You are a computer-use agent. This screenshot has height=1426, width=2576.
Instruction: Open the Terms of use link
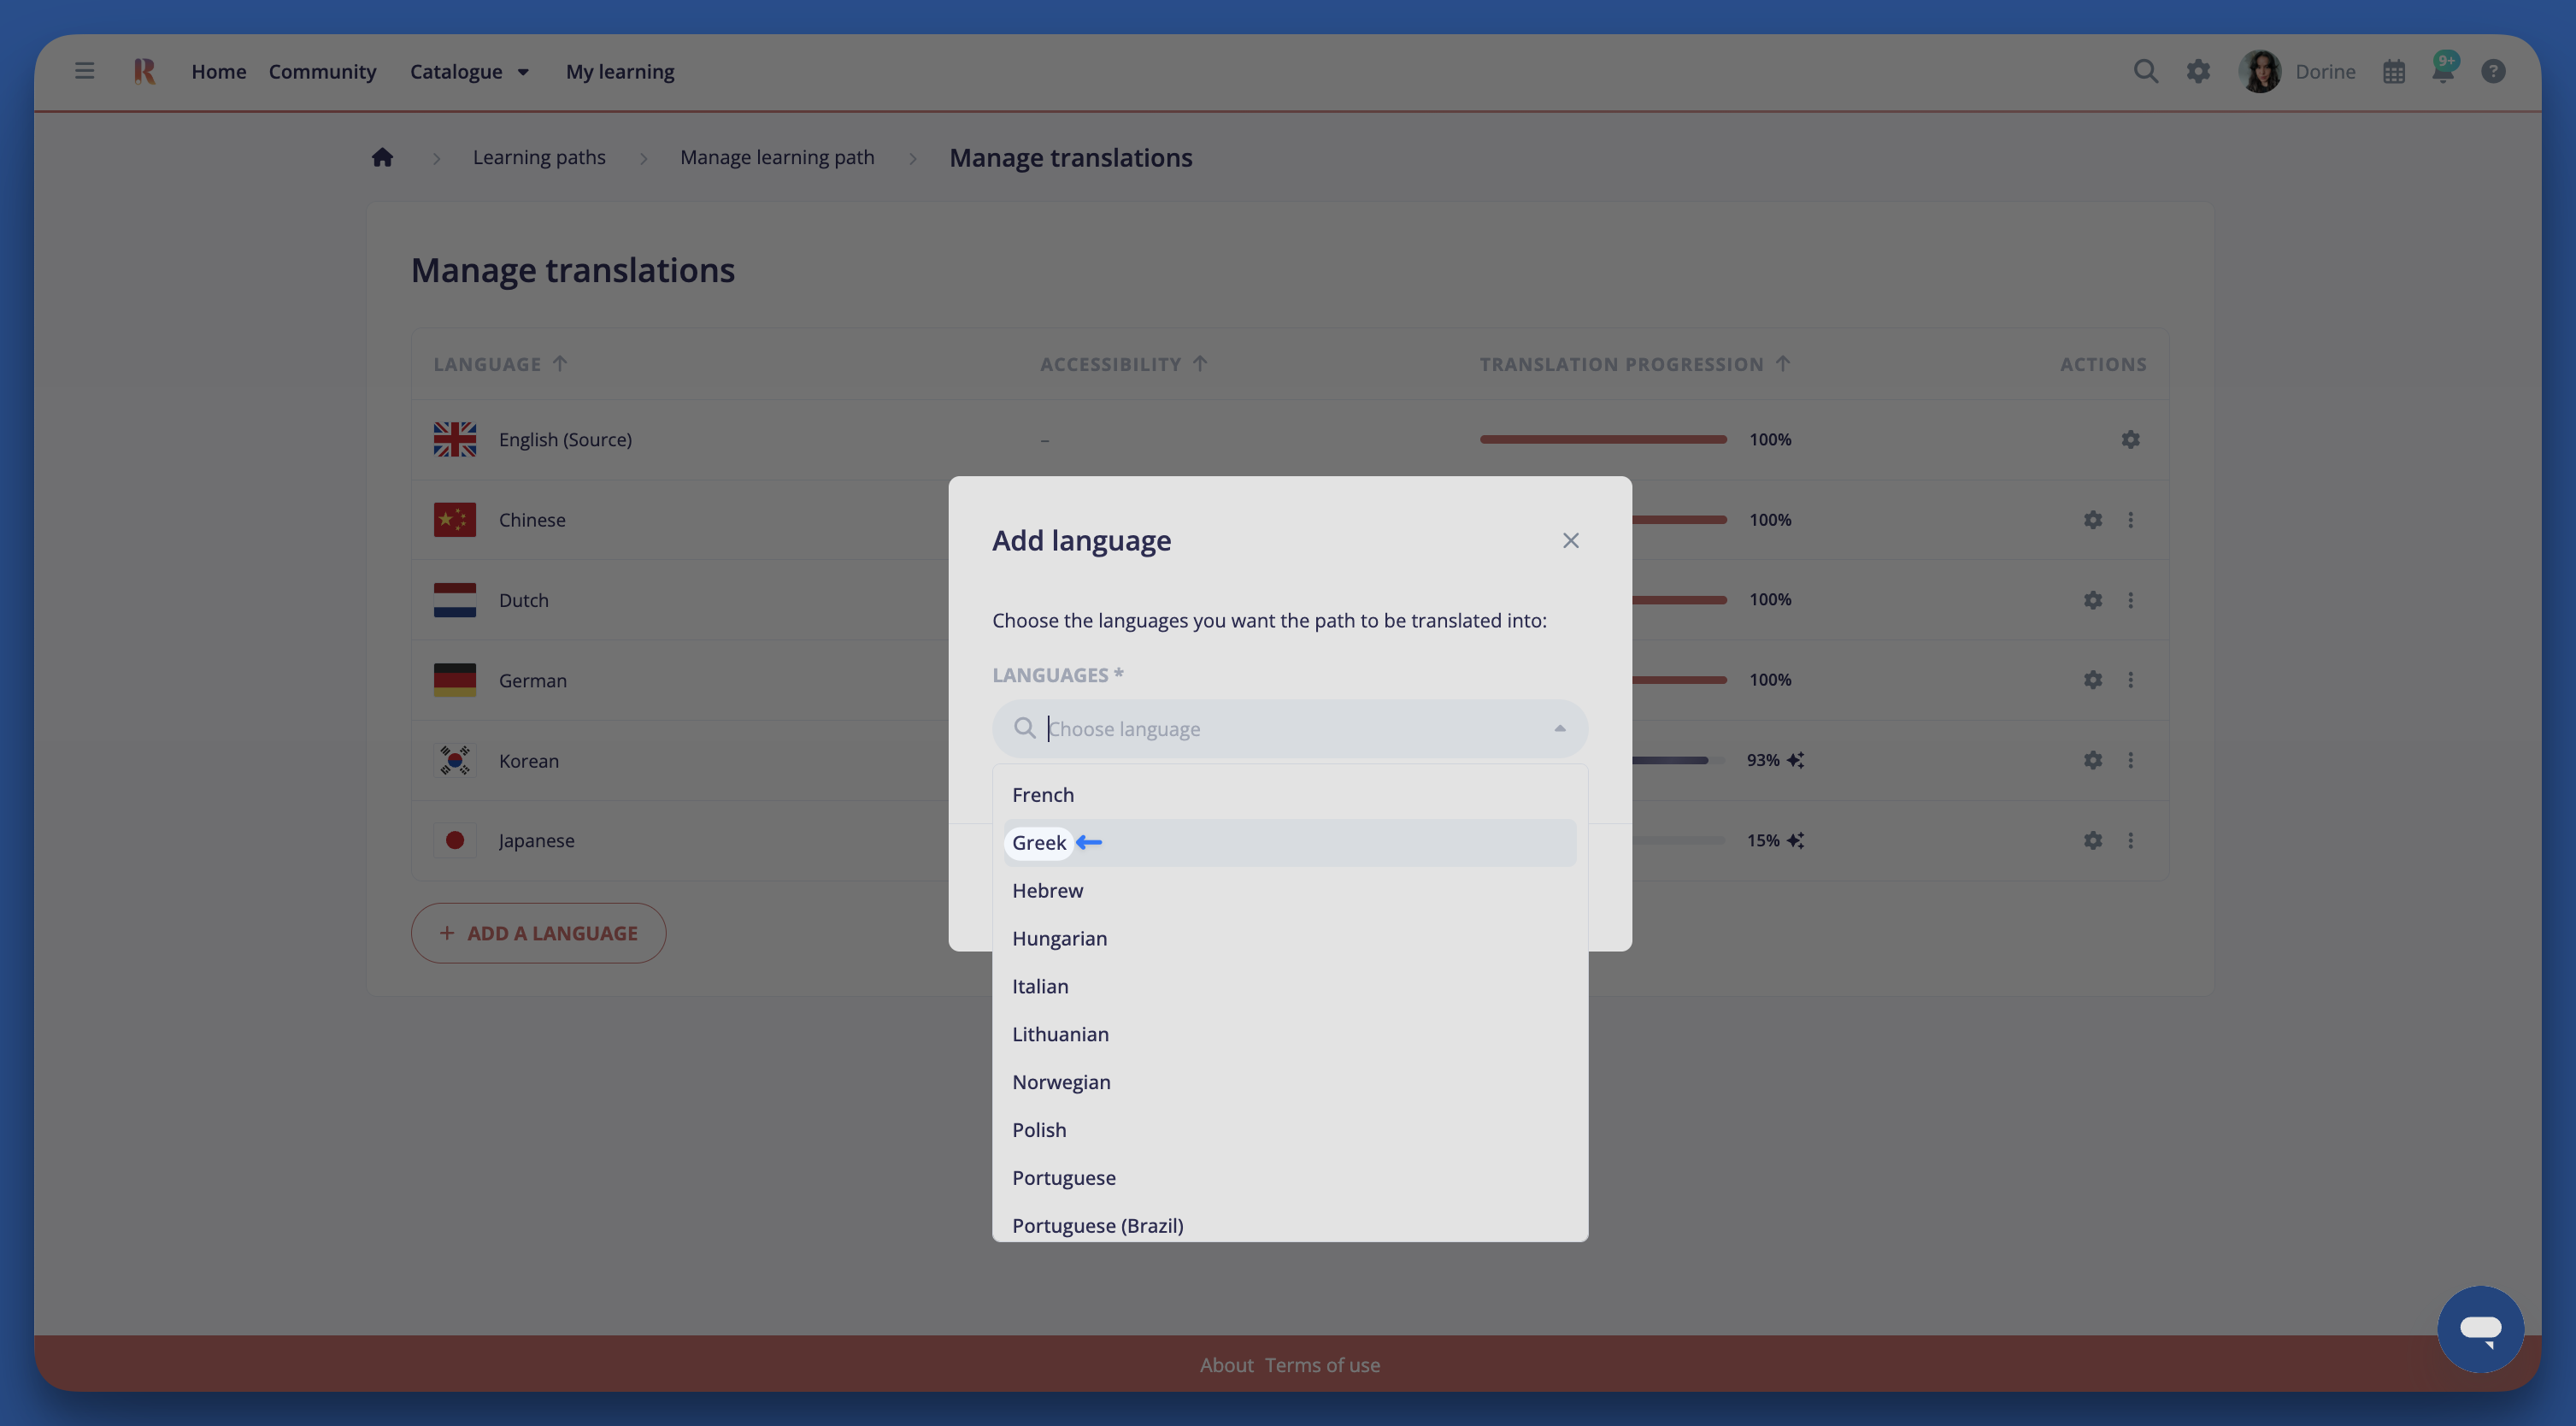1322,1364
